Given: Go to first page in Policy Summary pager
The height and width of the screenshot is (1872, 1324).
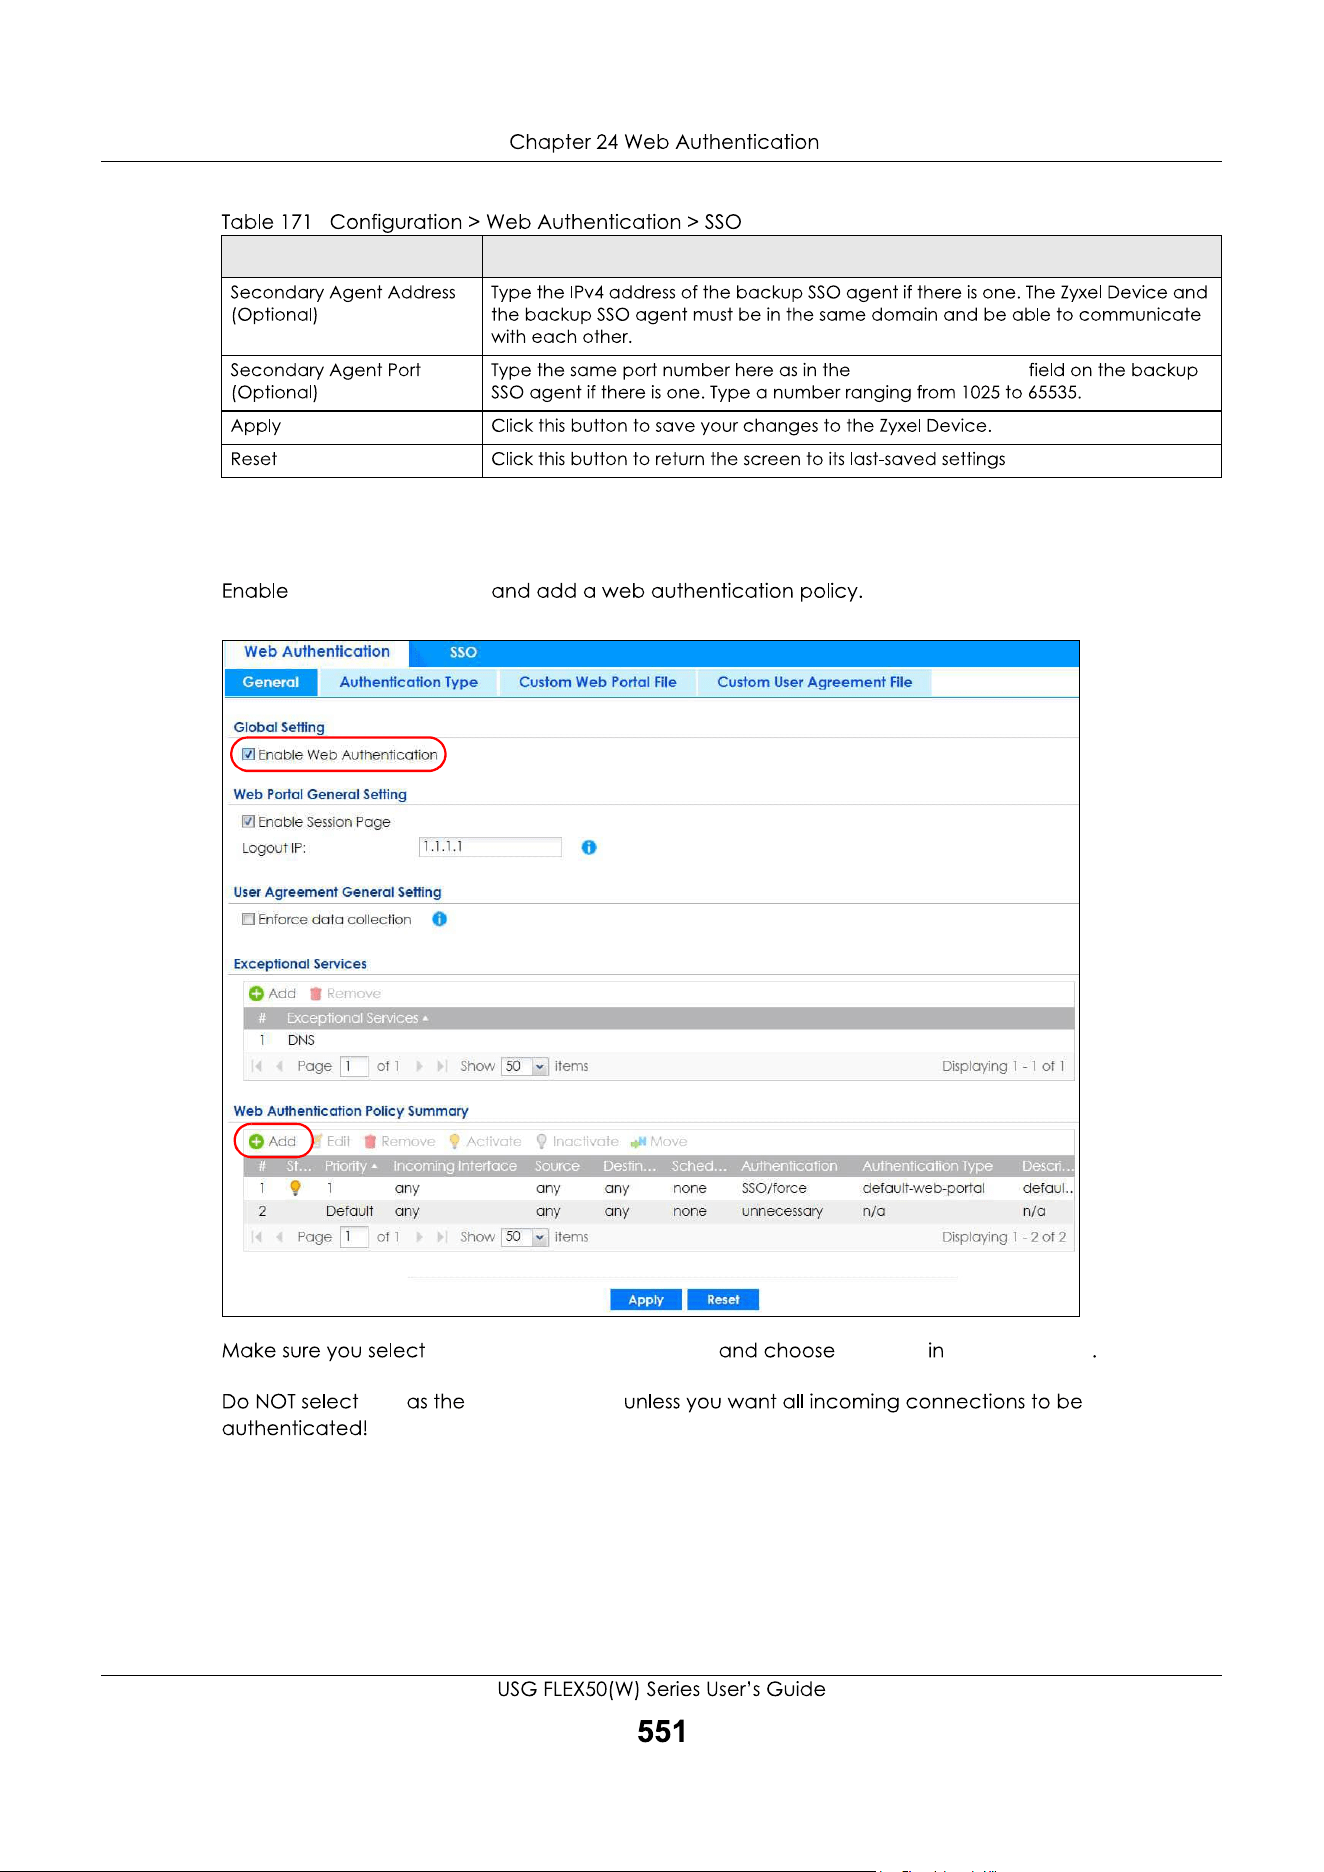Looking at the screenshot, I should 257,1237.
